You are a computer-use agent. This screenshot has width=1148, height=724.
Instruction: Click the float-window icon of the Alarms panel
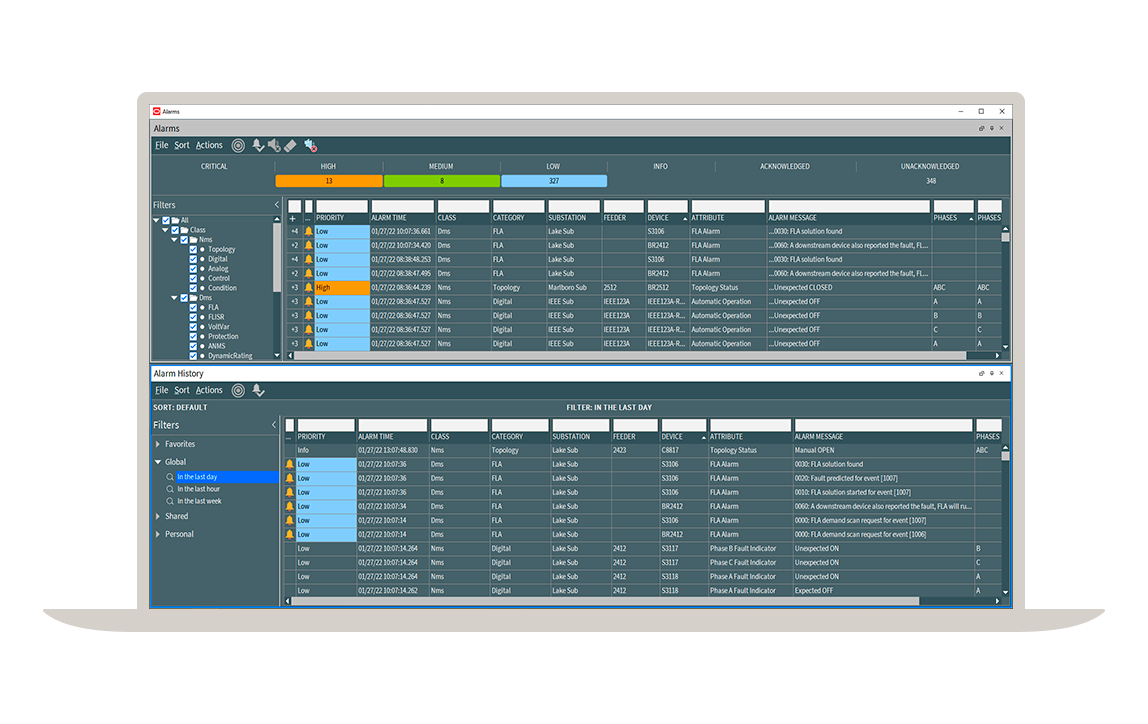pyautogui.click(x=982, y=128)
